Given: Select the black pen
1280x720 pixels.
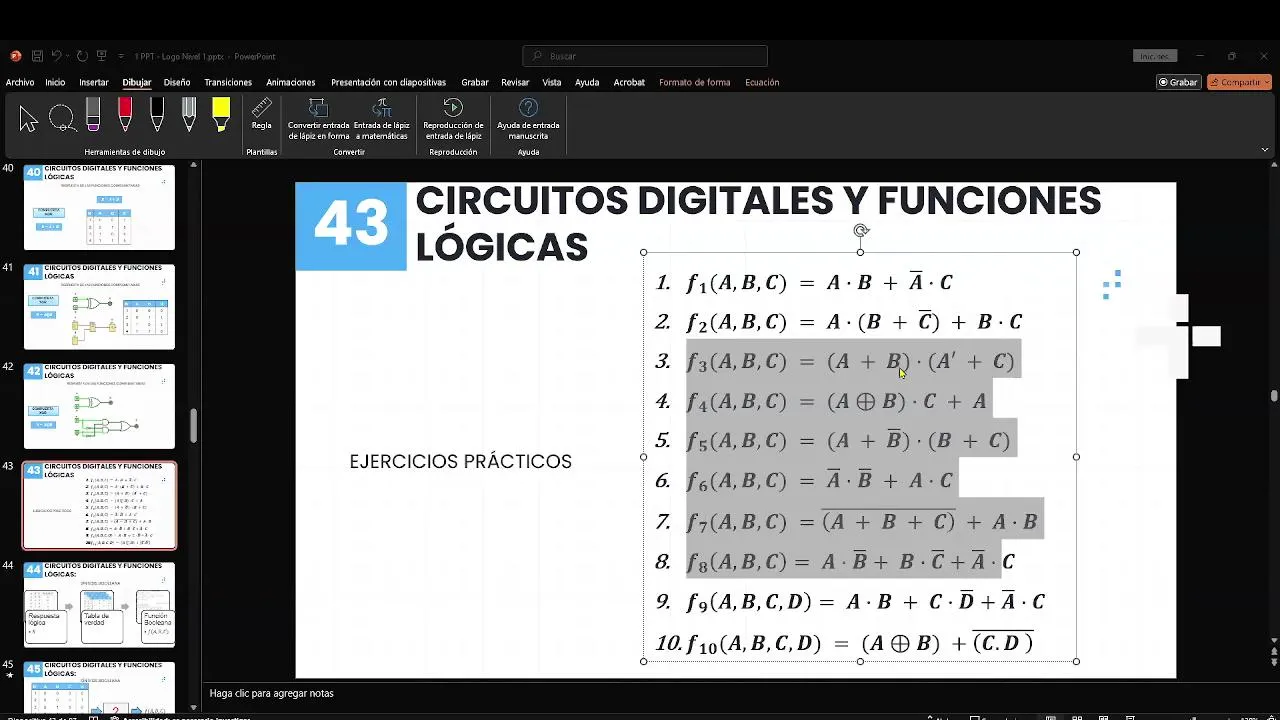Looking at the screenshot, I should pyautogui.click(x=157, y=115).
